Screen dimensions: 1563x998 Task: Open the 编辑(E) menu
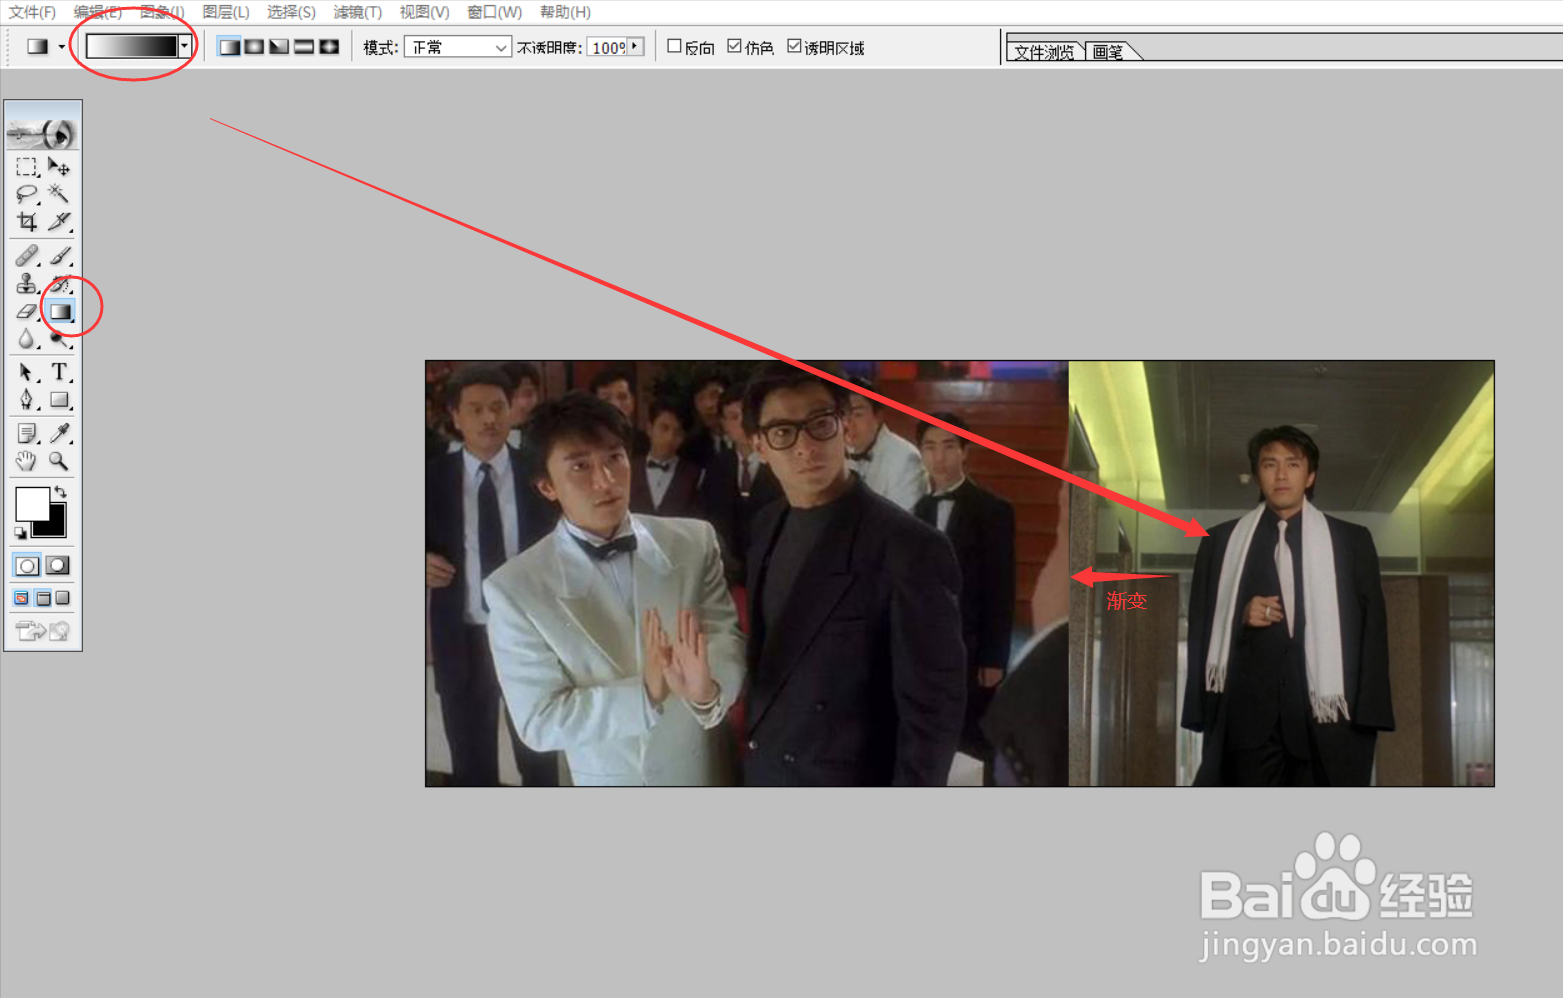(x=97, y=12)
